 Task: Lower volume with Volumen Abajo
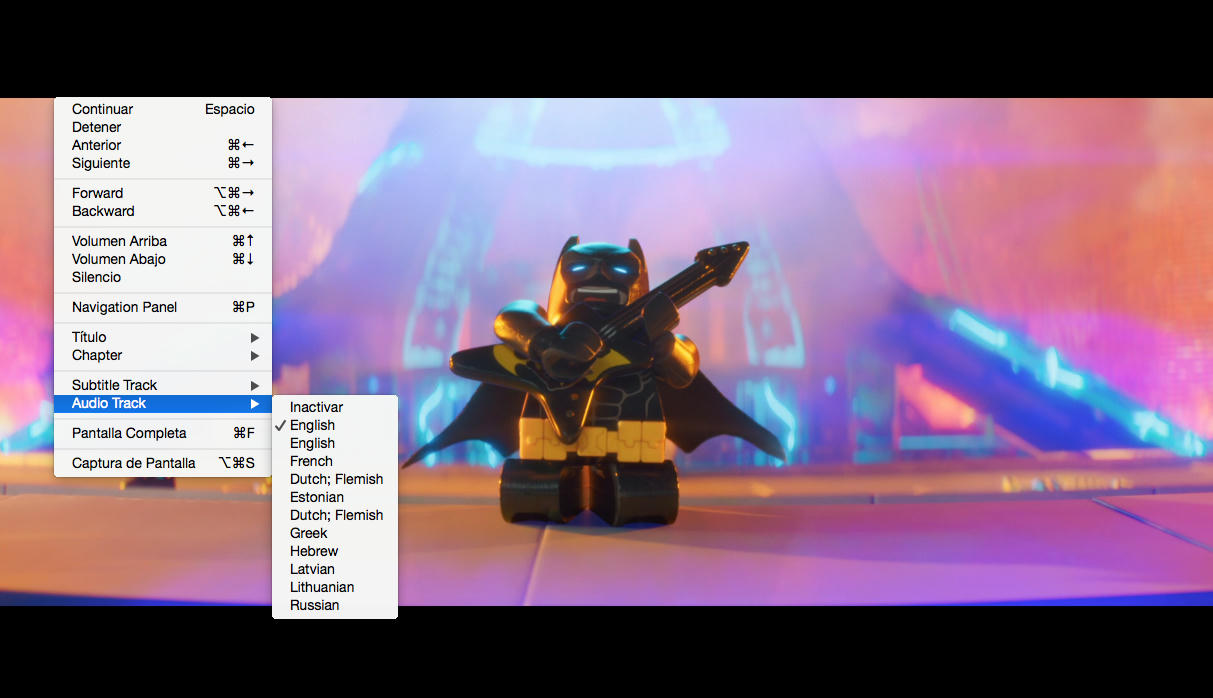click(x=119, y=259)
